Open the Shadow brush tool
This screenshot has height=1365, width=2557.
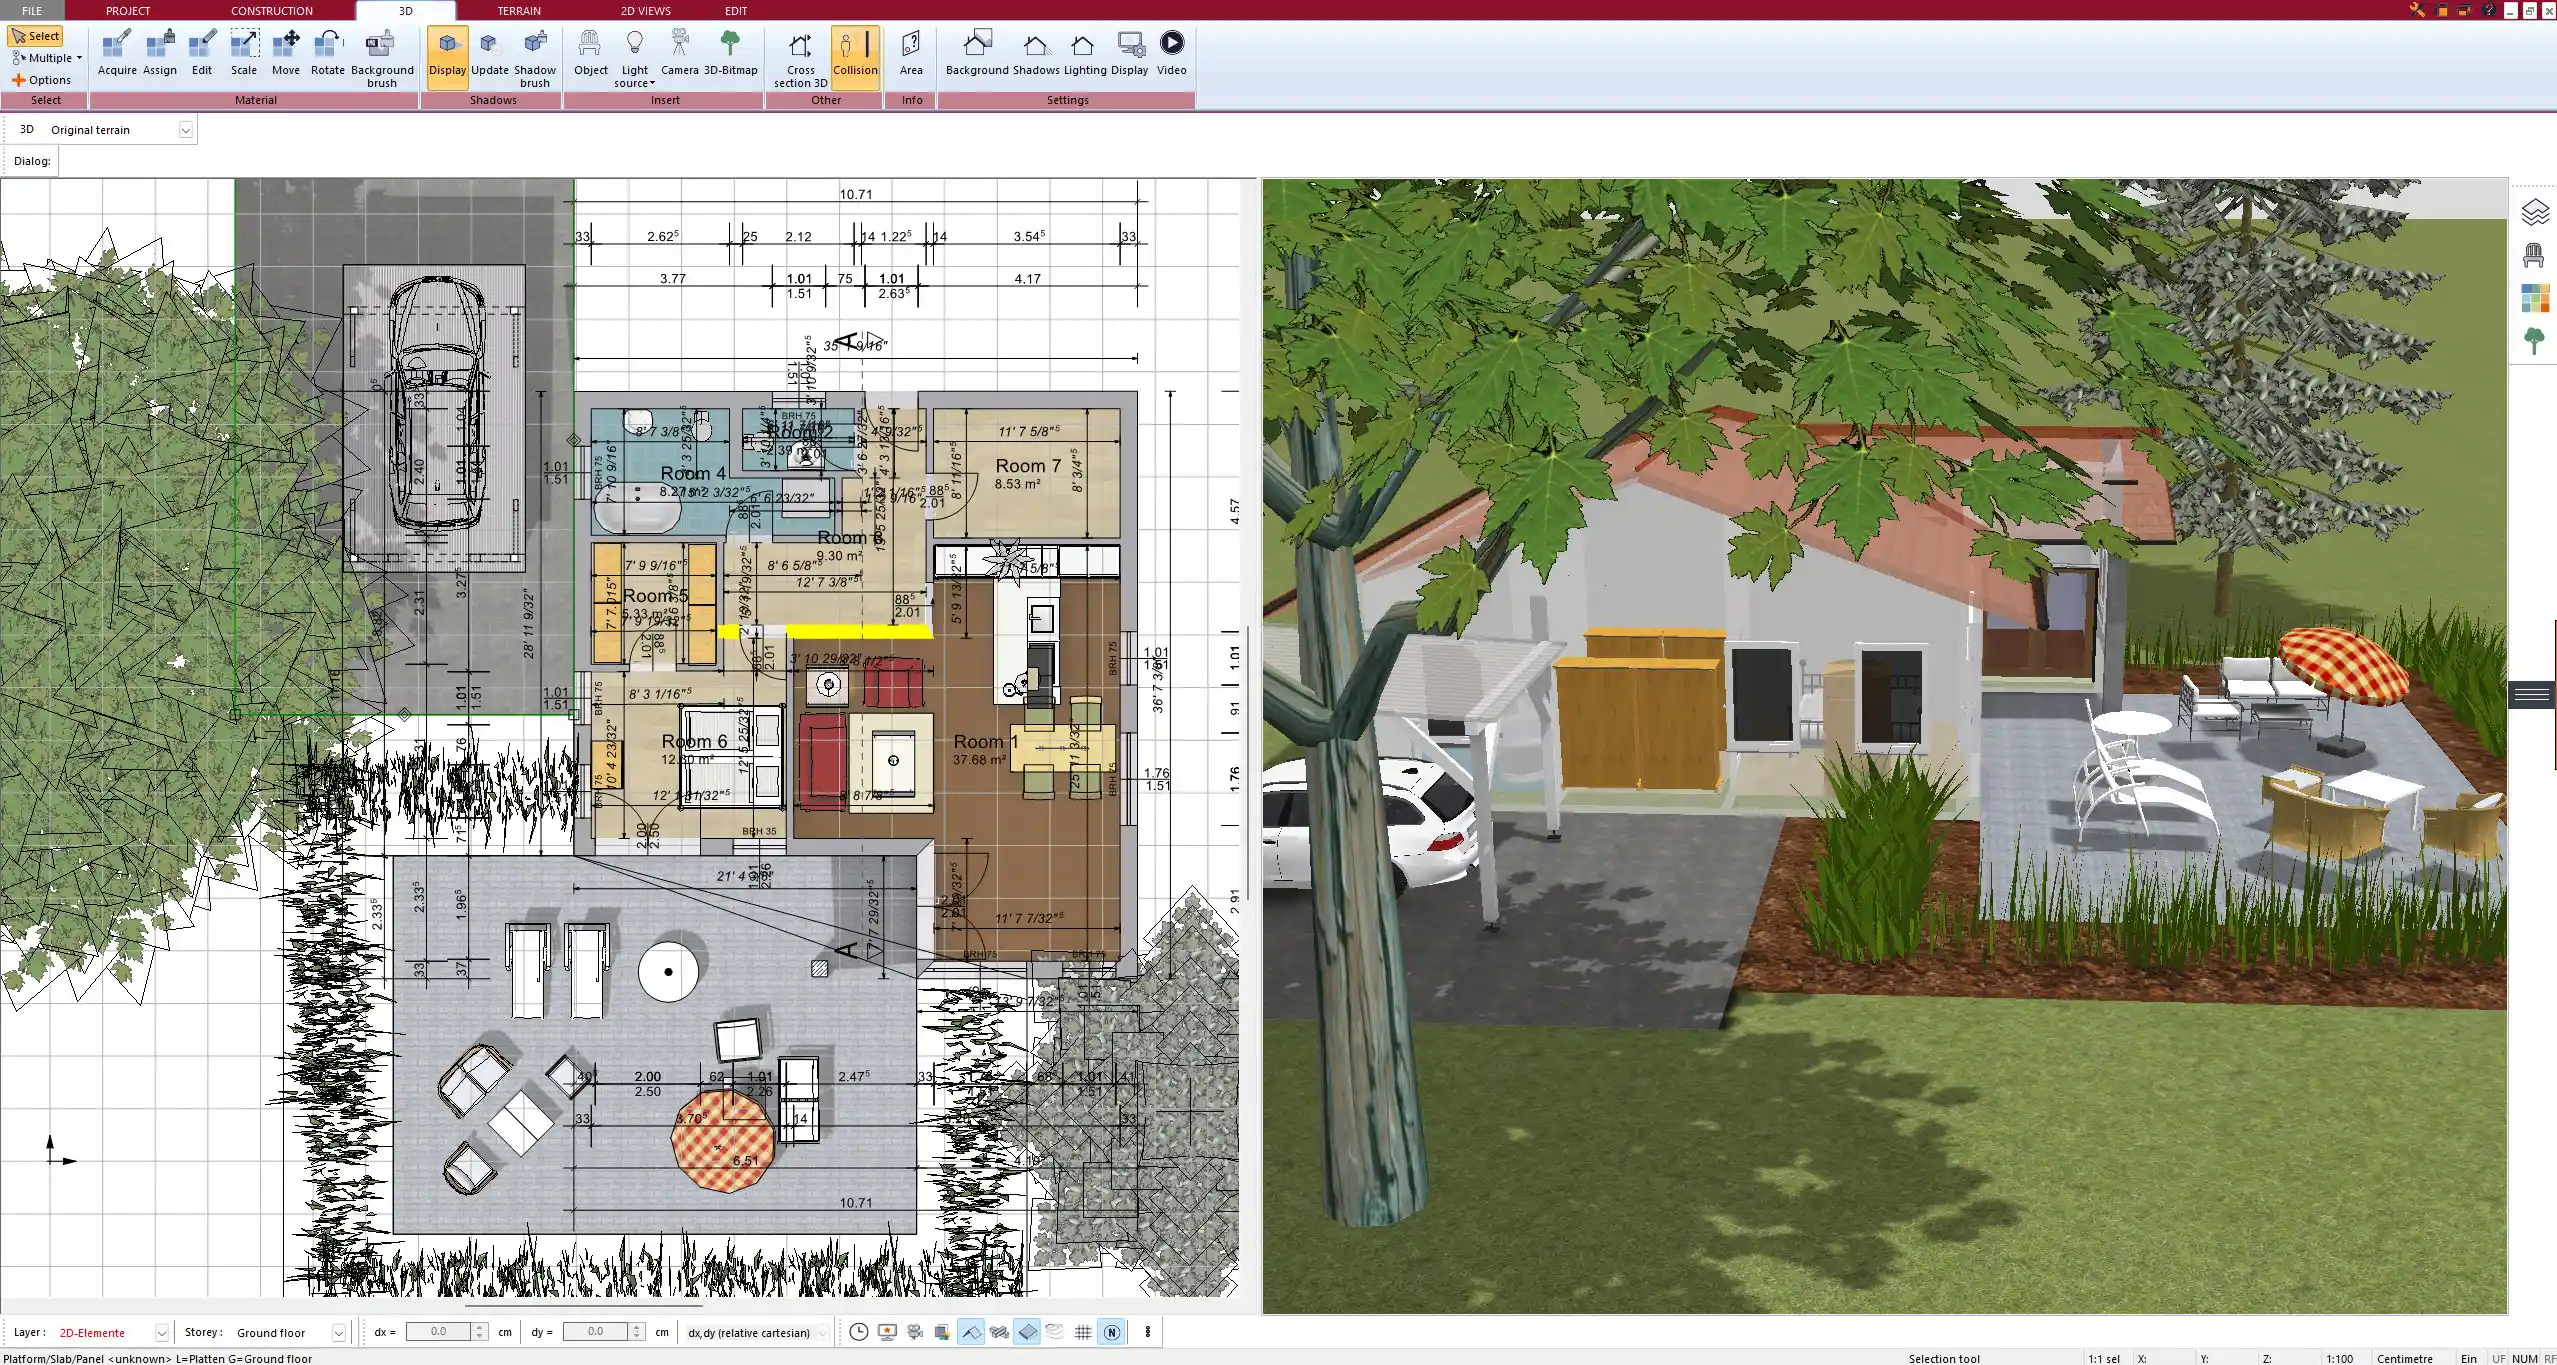534,55
